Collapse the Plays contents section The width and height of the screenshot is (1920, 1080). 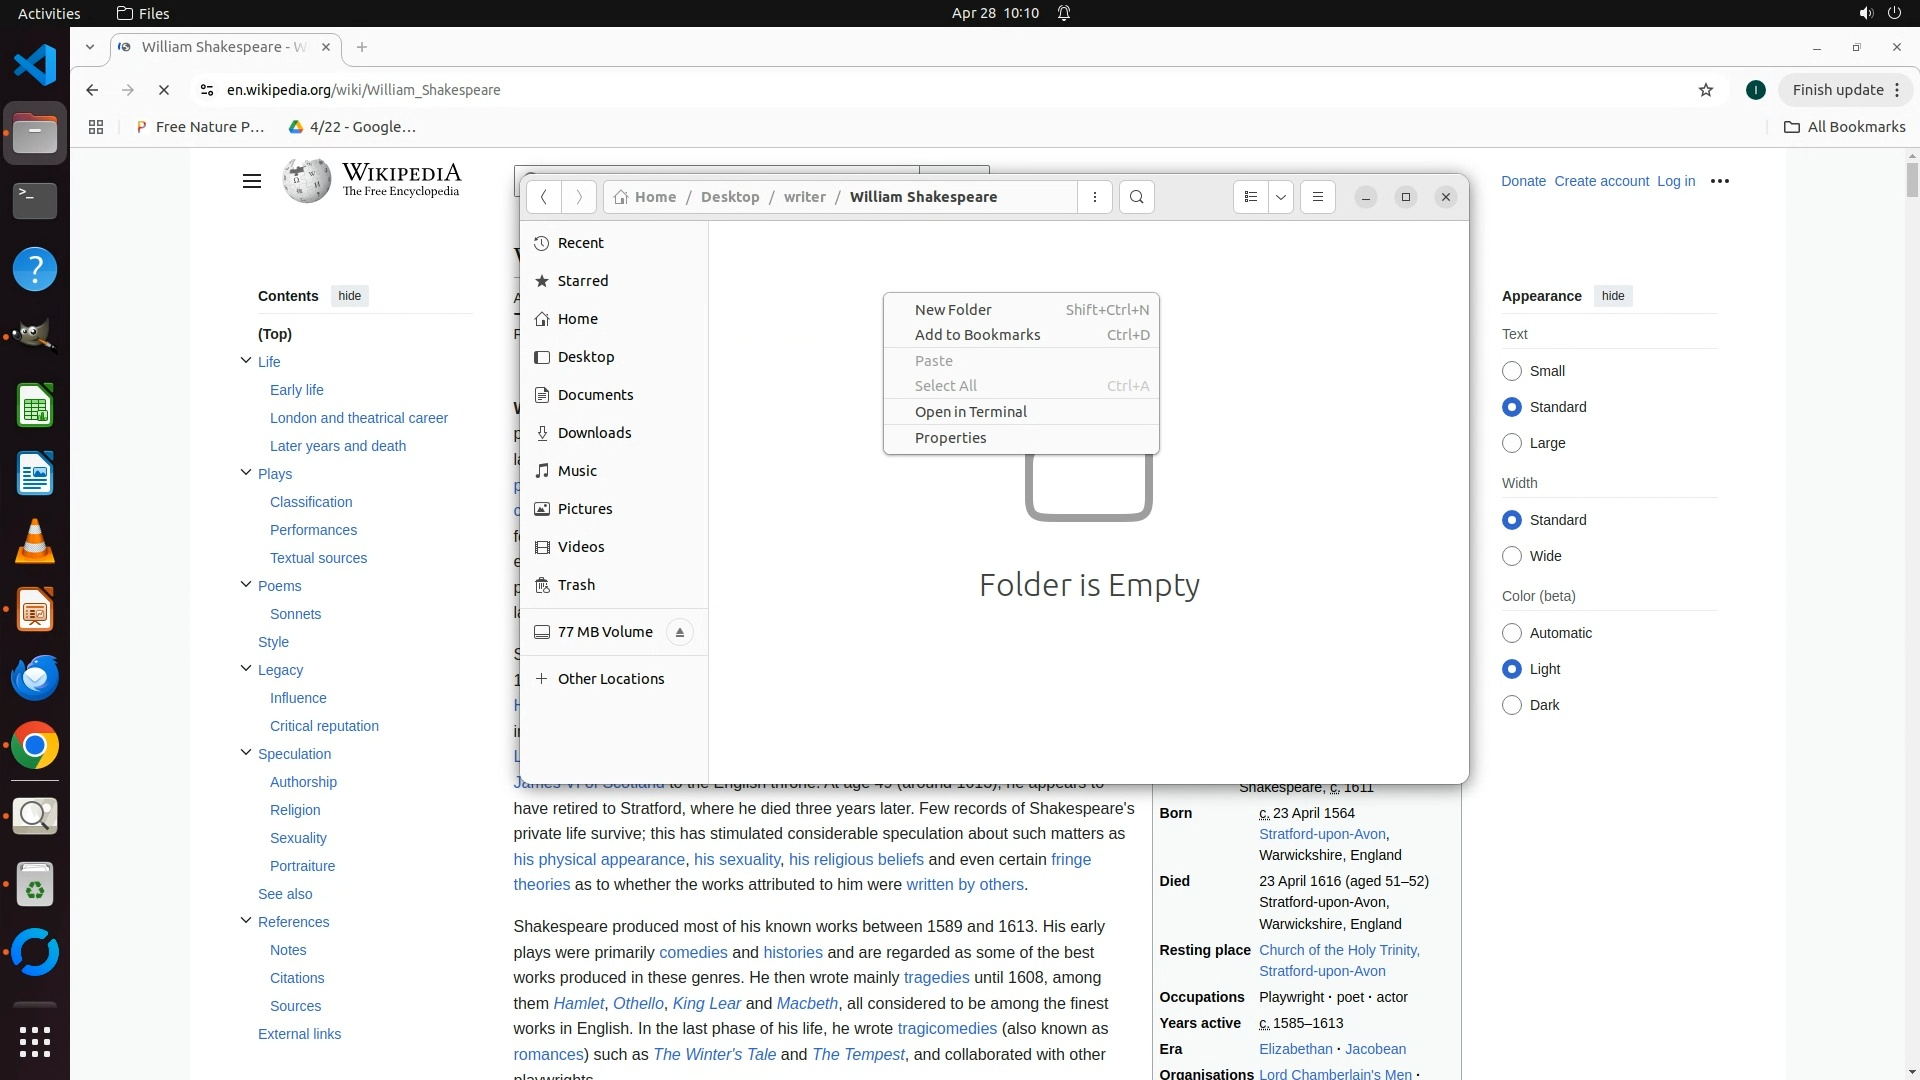pyautogui.click(x=246, y=473)
